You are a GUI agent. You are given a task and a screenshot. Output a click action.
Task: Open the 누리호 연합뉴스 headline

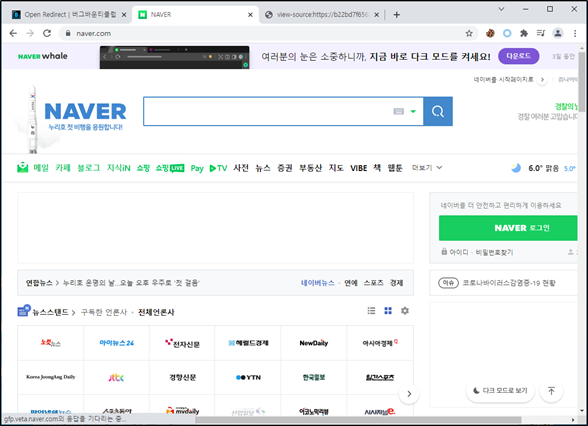tap(131, 283)
